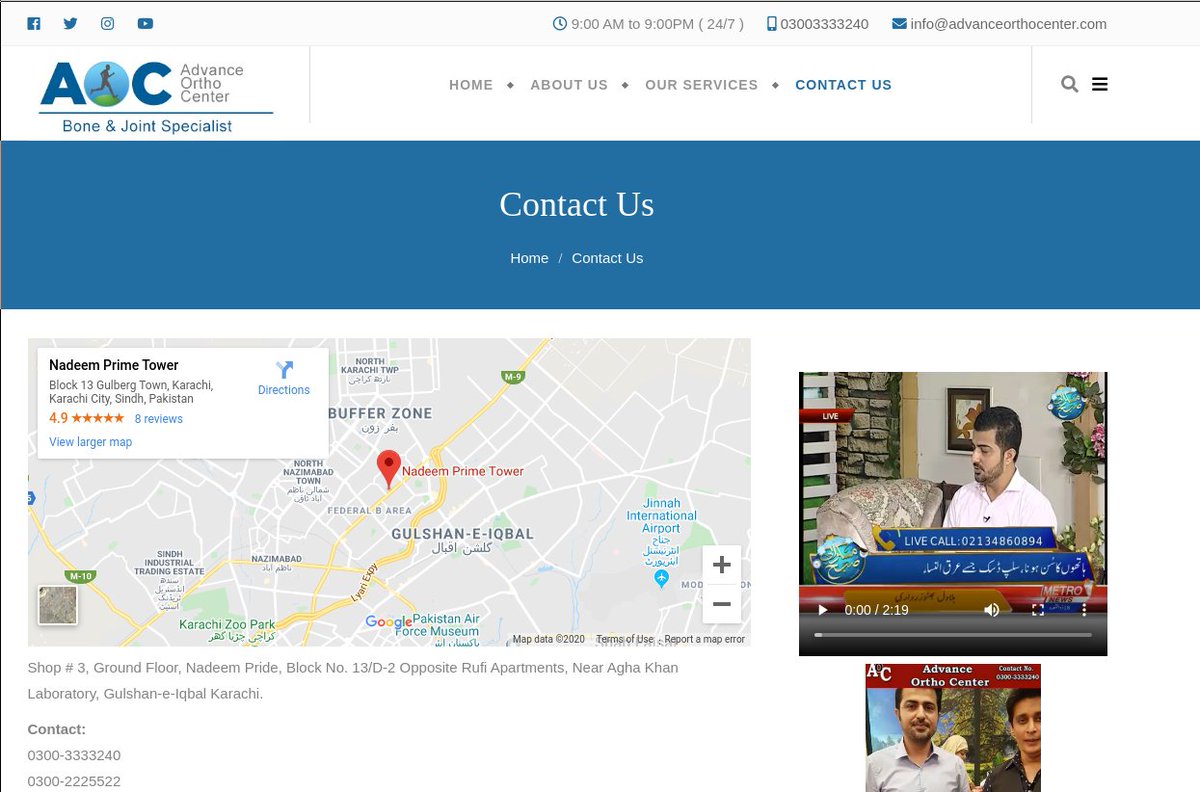
Task: Switch map to satellite view thumbnail
Action: [58, 605]
